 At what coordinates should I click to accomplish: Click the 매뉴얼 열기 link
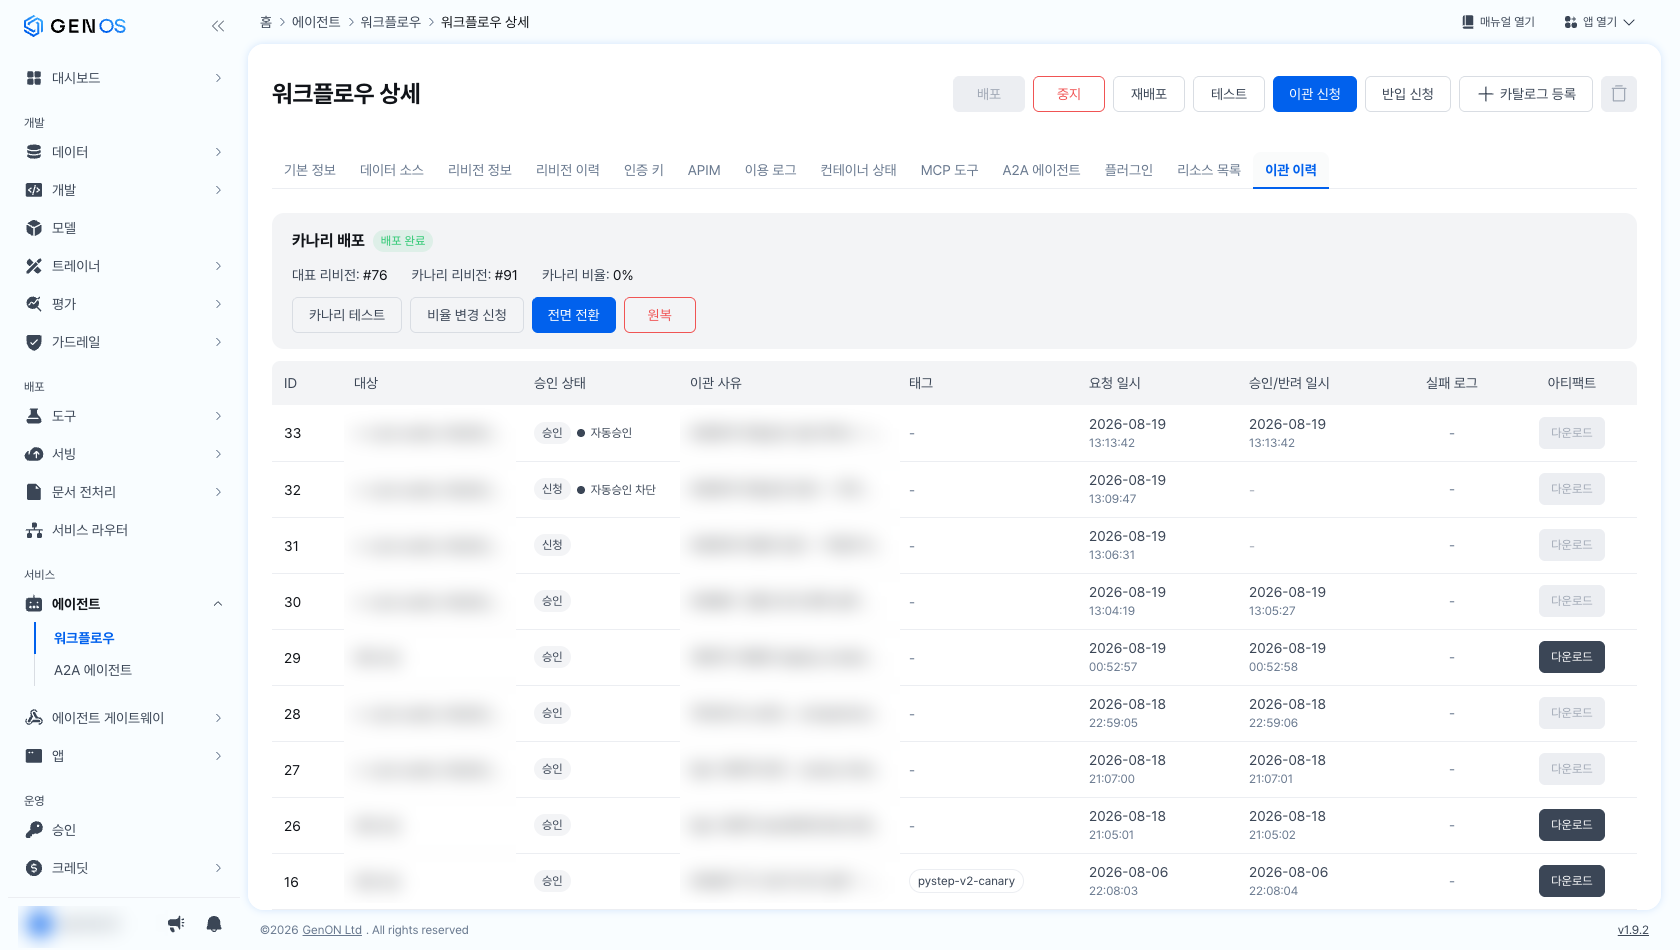(x=1498, y=22)
